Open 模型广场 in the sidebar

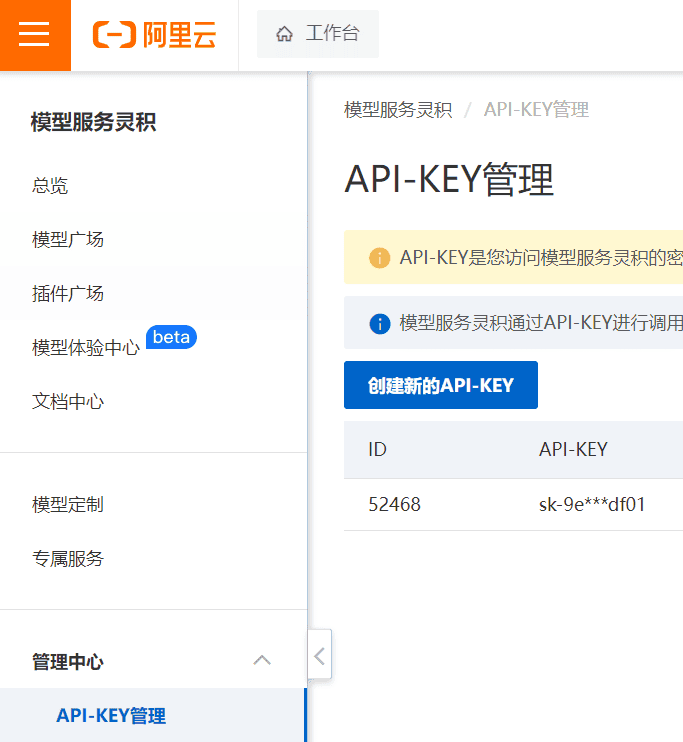68,239
